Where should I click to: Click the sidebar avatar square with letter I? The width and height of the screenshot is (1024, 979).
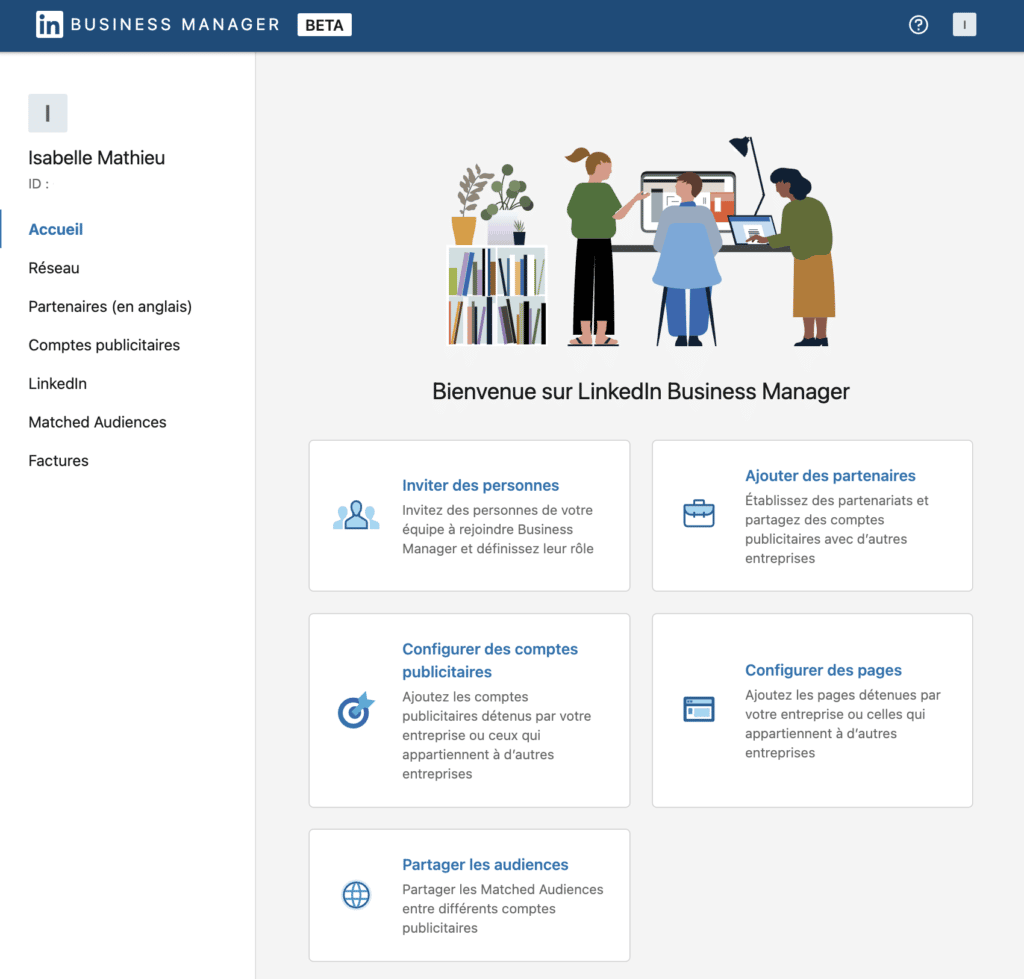click(47, 113)
